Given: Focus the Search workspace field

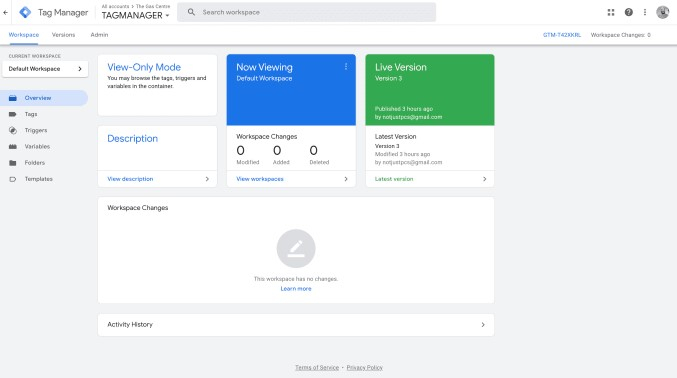Looking at the screenshot, I should 307,12.
